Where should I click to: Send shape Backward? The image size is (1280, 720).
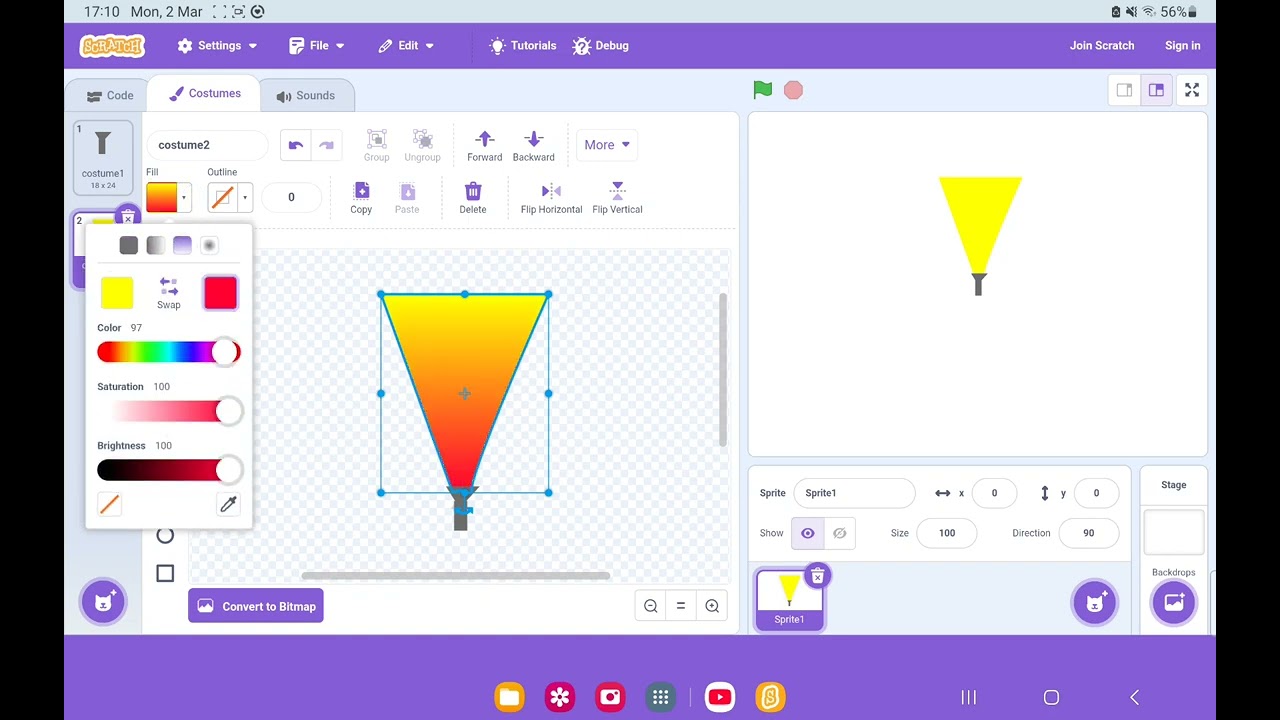point(533,145)
